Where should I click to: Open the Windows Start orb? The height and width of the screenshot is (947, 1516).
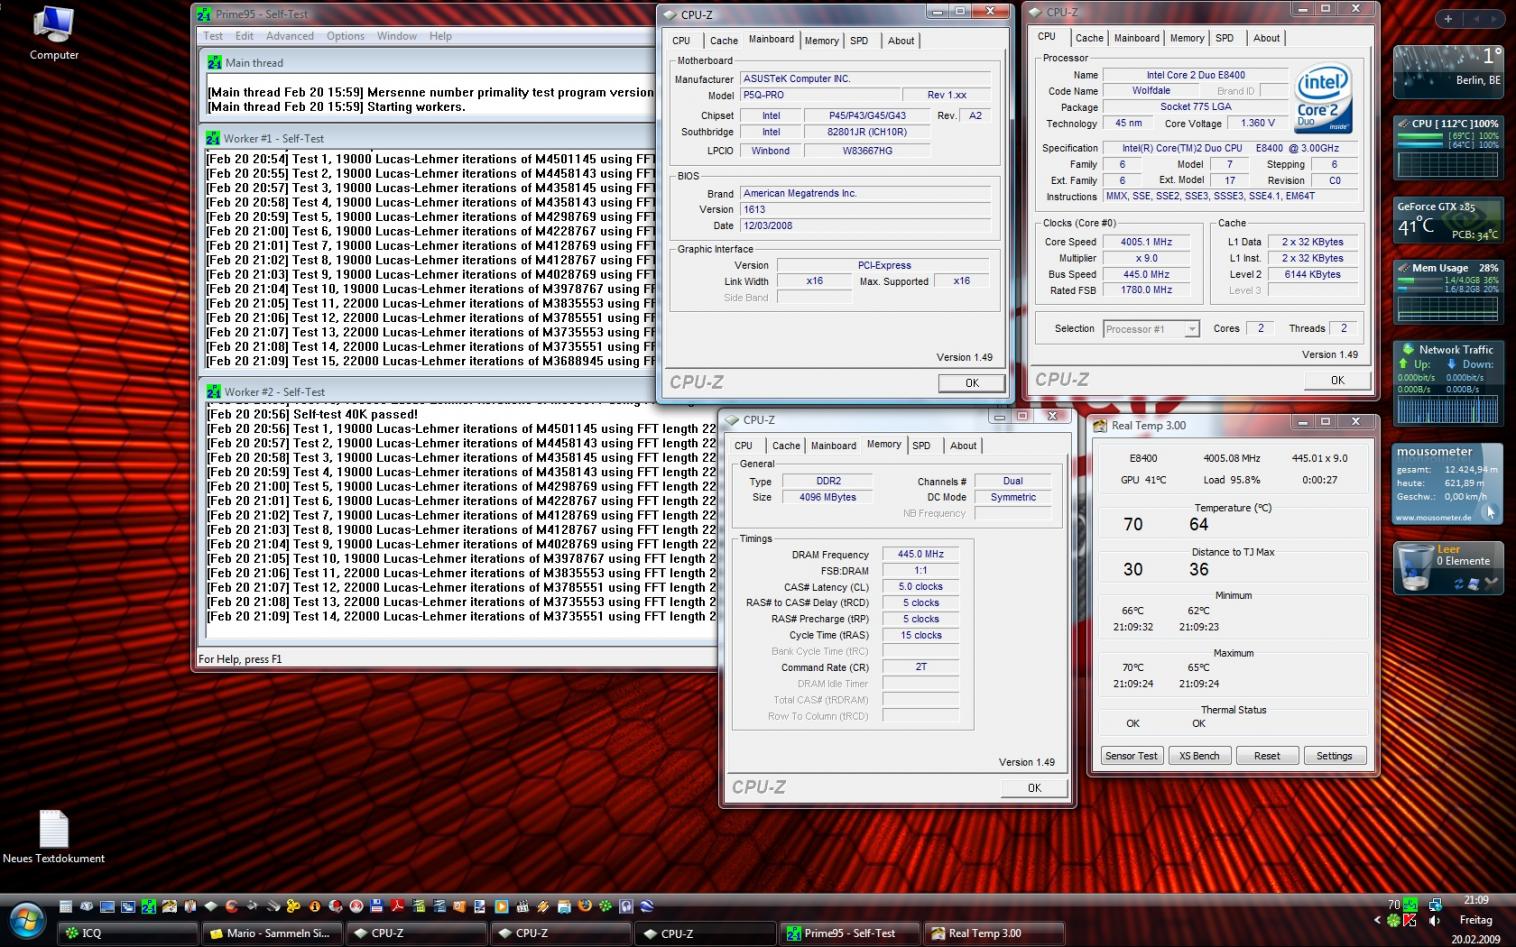click(27, 921)
